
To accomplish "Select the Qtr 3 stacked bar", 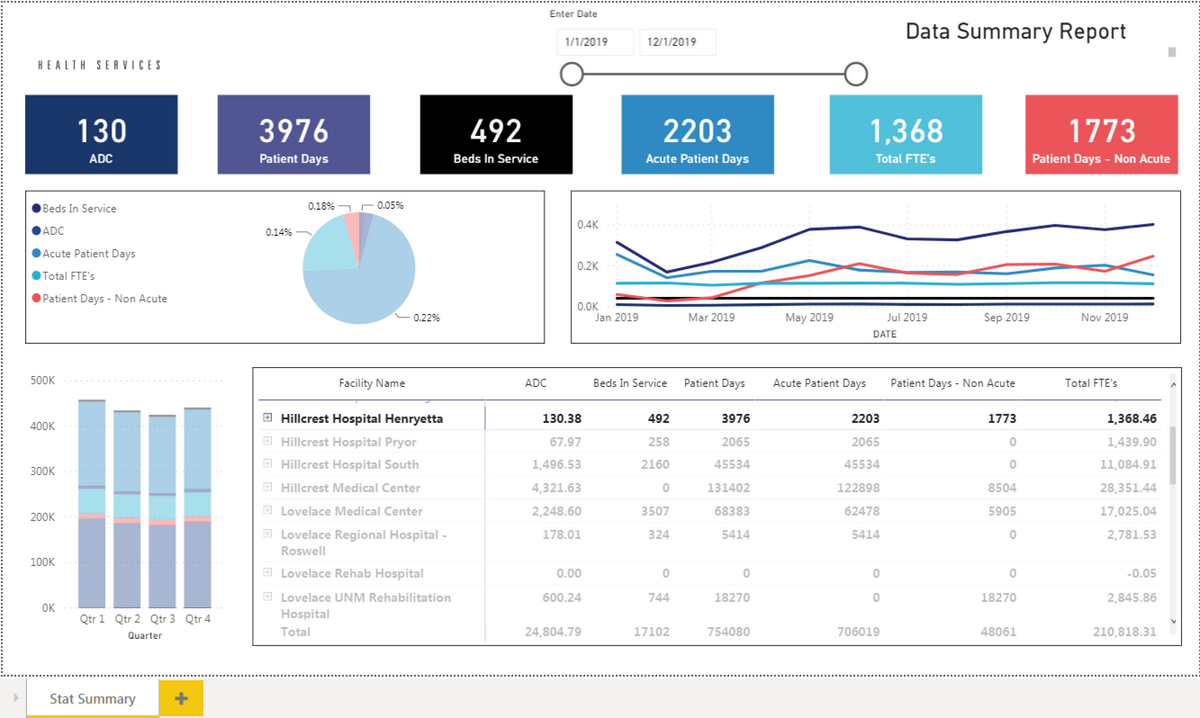I will point(162,512).
